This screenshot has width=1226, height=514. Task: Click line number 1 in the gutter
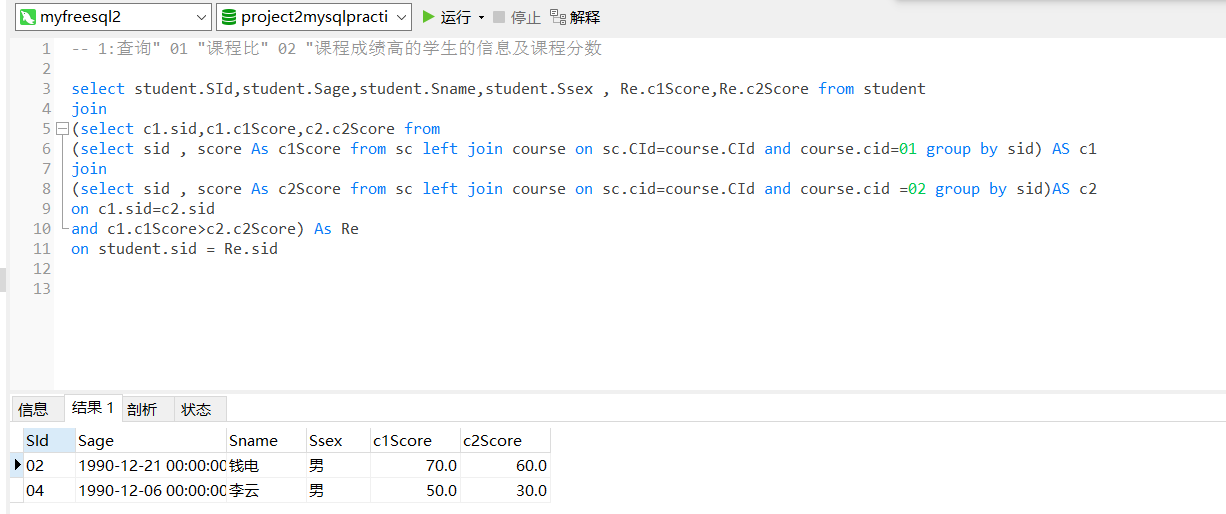coord(46,49)
